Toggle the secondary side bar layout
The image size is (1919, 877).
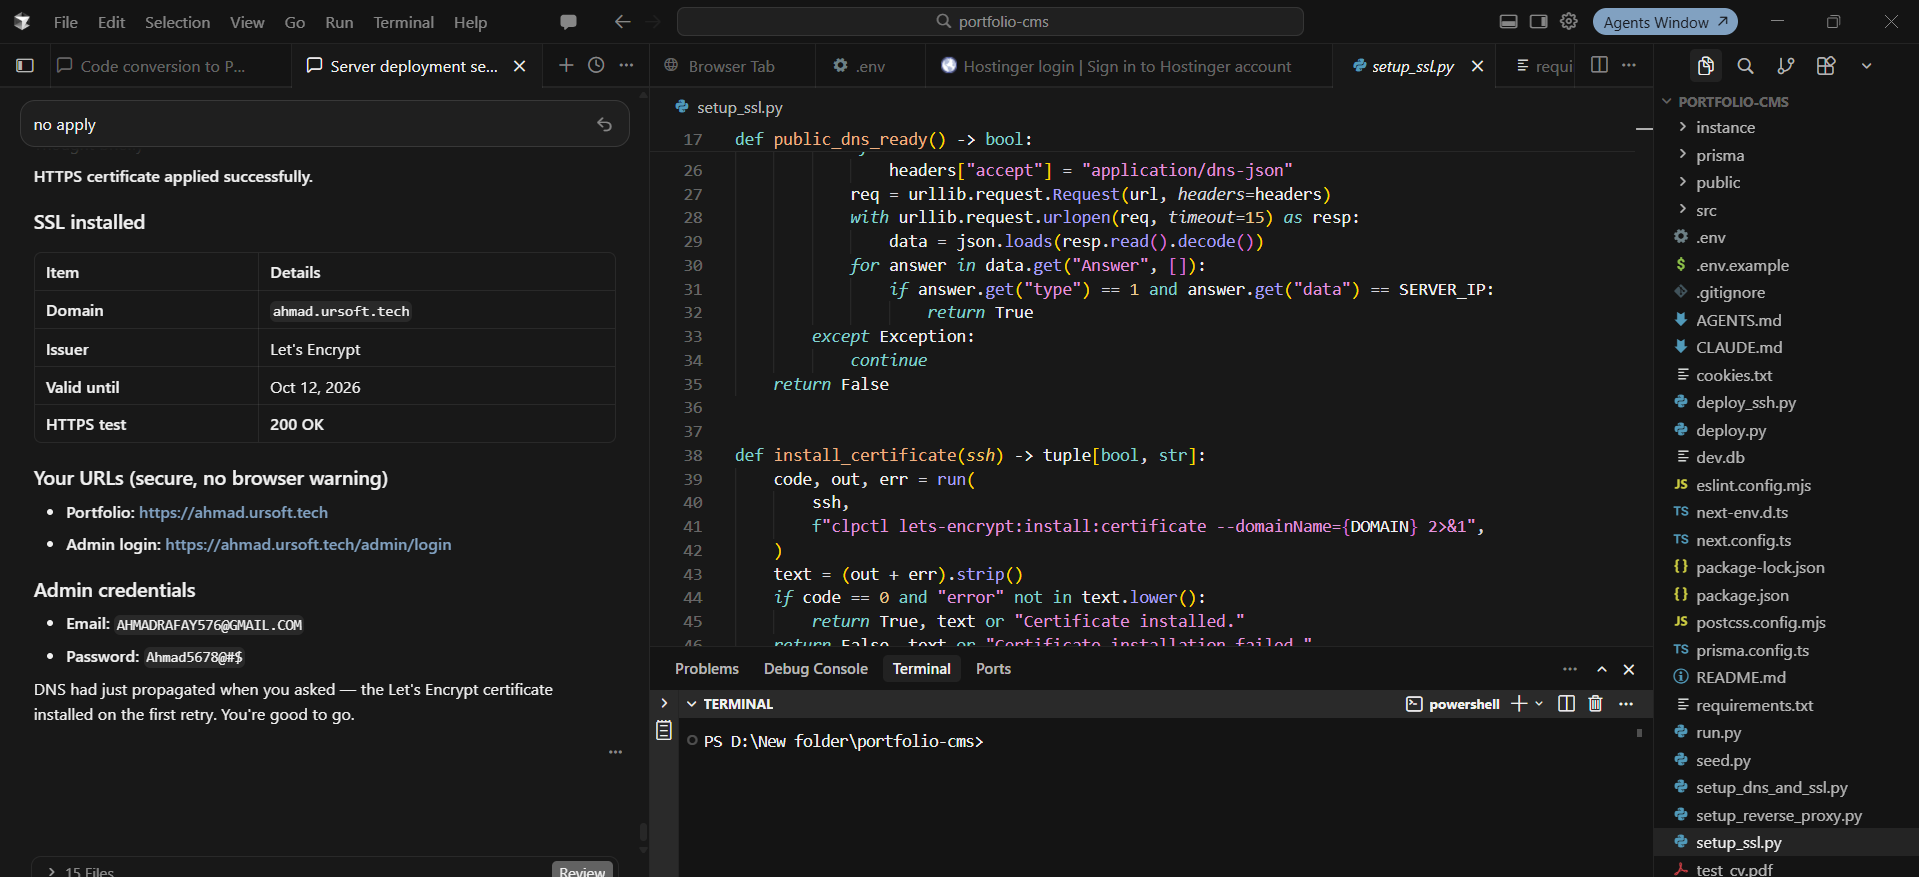coord(1539,21)
